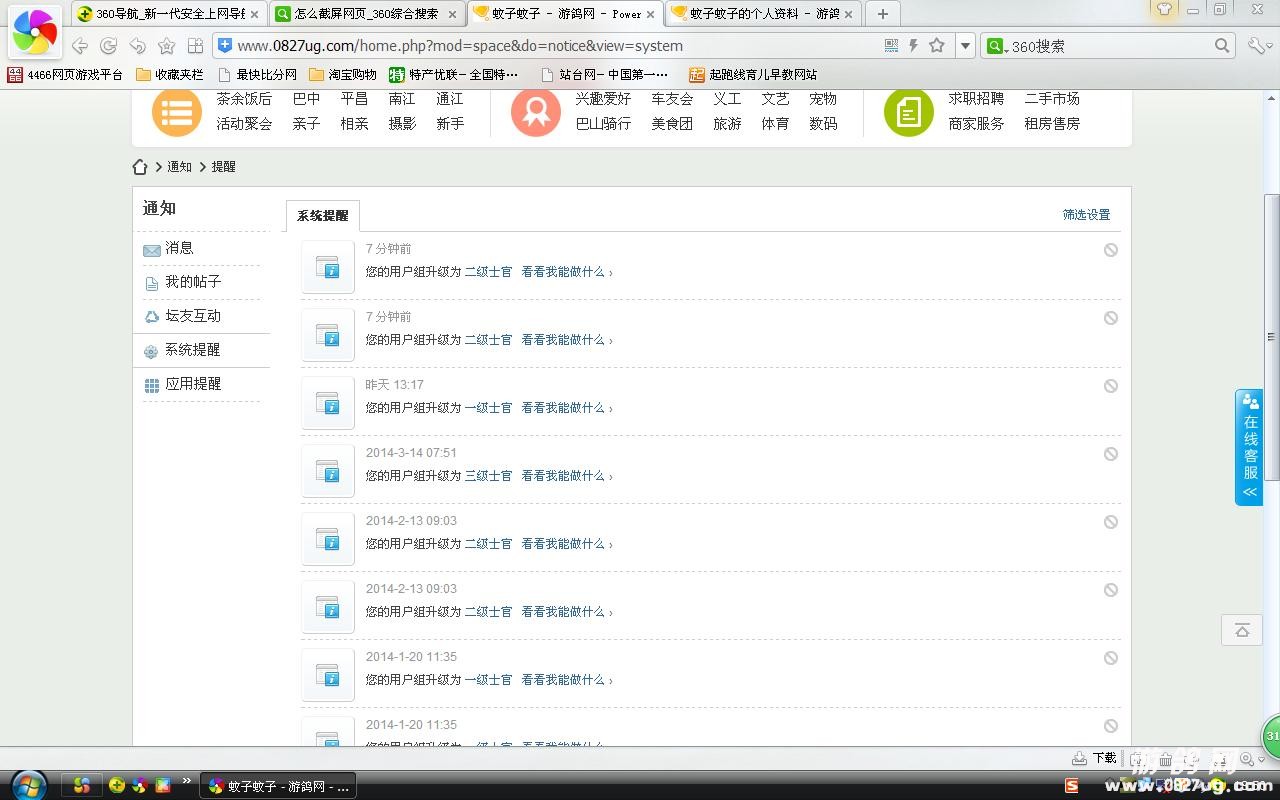Screen dimensions: 1280x800
Task: Click the browser back arrow button
Action: click(80, 46)
